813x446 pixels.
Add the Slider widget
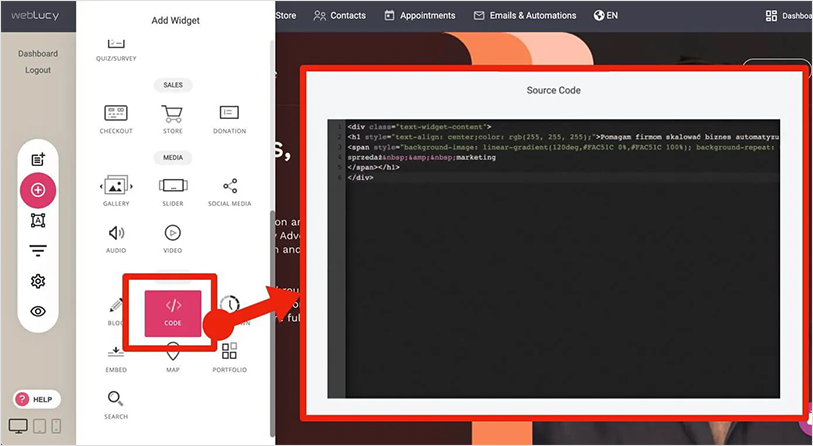point(173,191)
